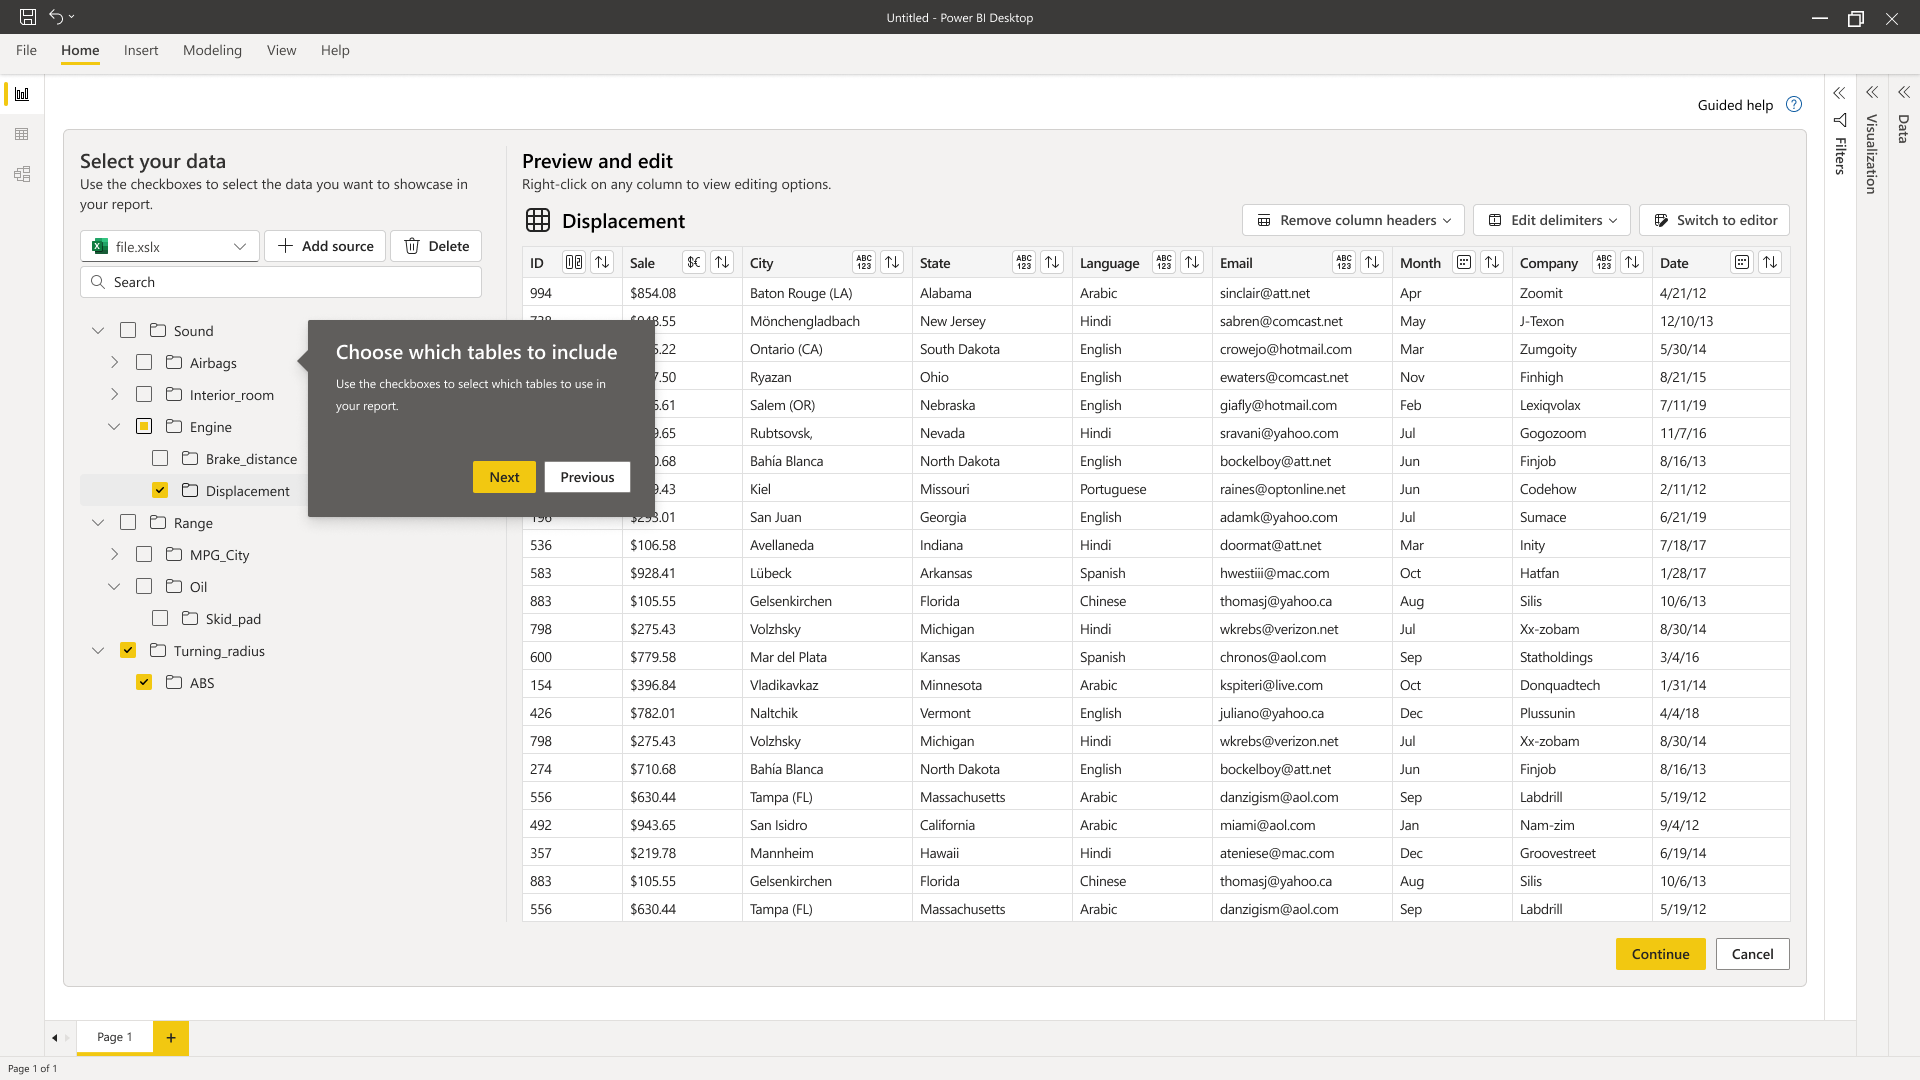
Task: Expand the Airbags tree node
Action: [114, 362]
